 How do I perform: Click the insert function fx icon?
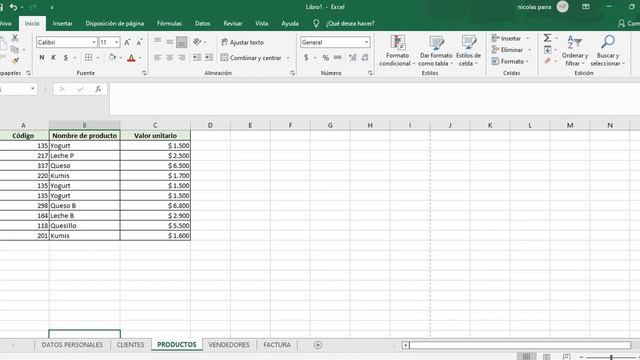coord(98,89)
